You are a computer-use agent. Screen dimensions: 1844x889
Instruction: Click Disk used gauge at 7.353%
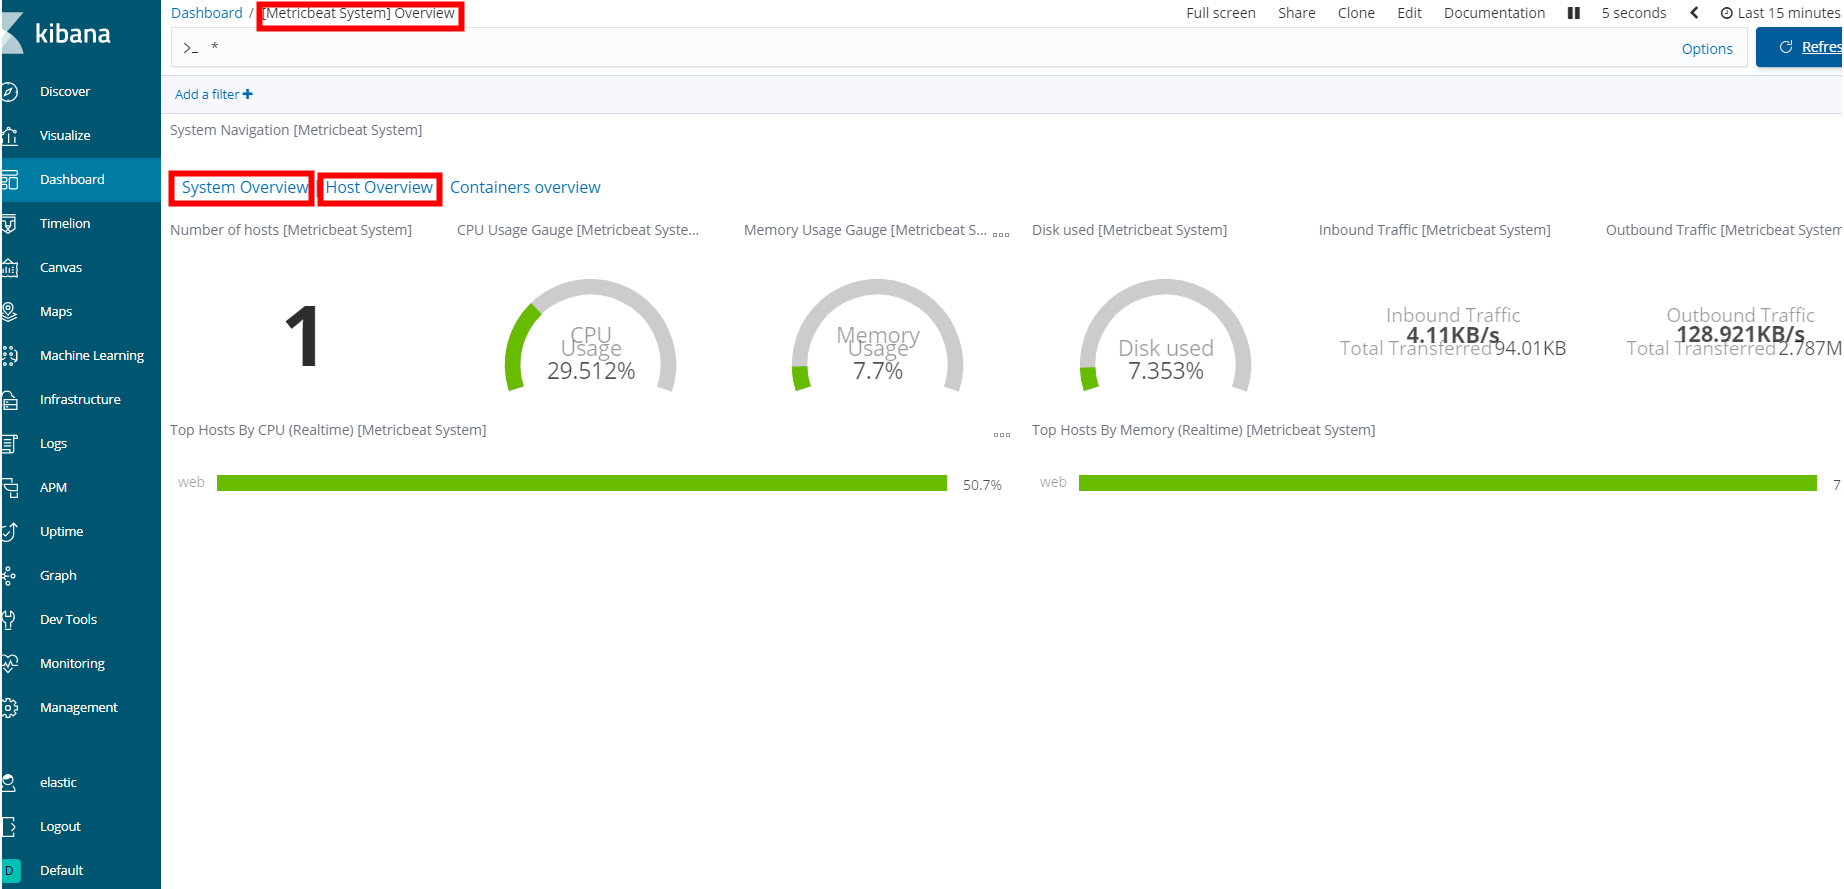(x=1166, y=336)
